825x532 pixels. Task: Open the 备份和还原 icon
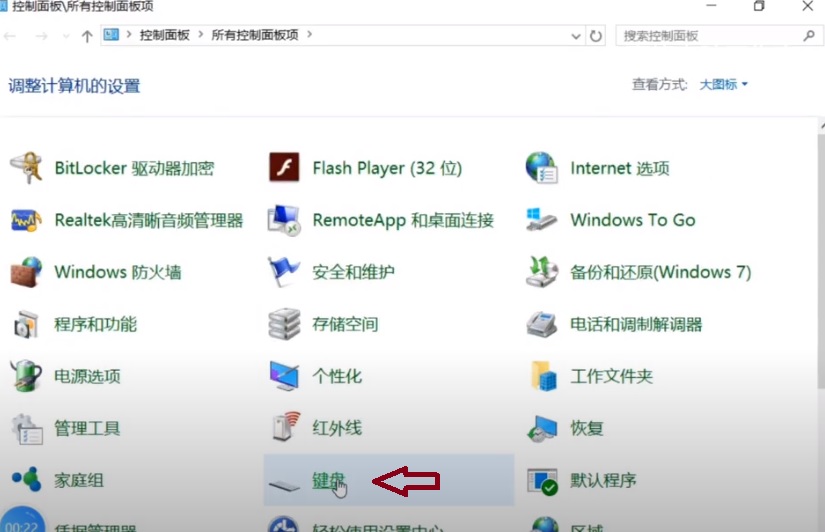(542, 272)
